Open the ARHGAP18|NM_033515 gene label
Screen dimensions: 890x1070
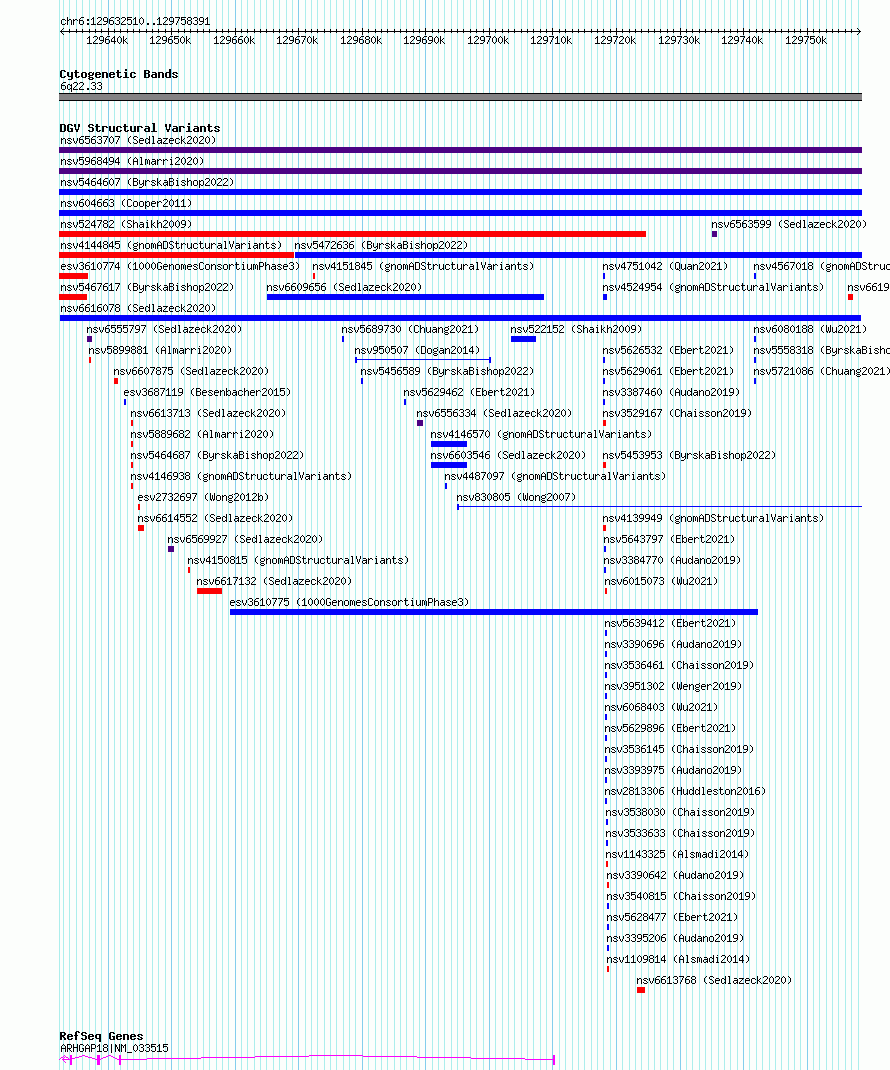(114, 1048)
